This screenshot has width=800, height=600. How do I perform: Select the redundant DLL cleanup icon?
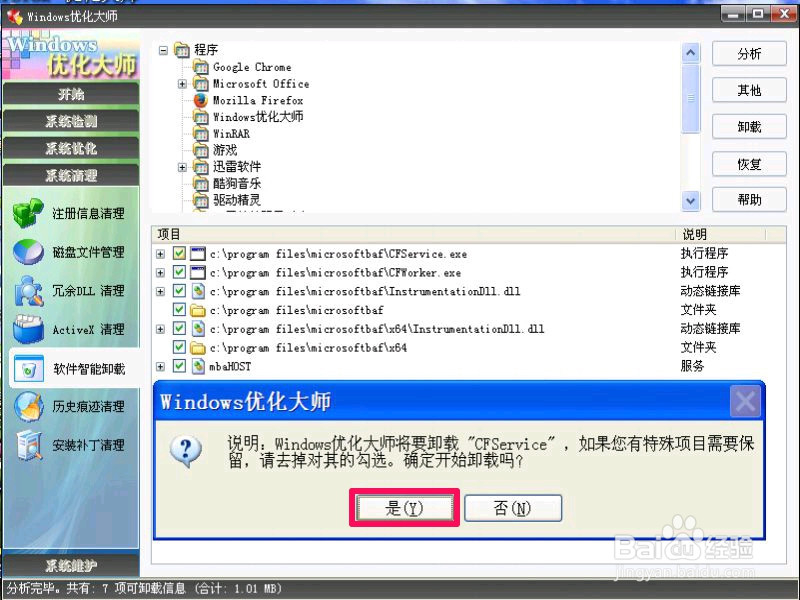[28, 291]
